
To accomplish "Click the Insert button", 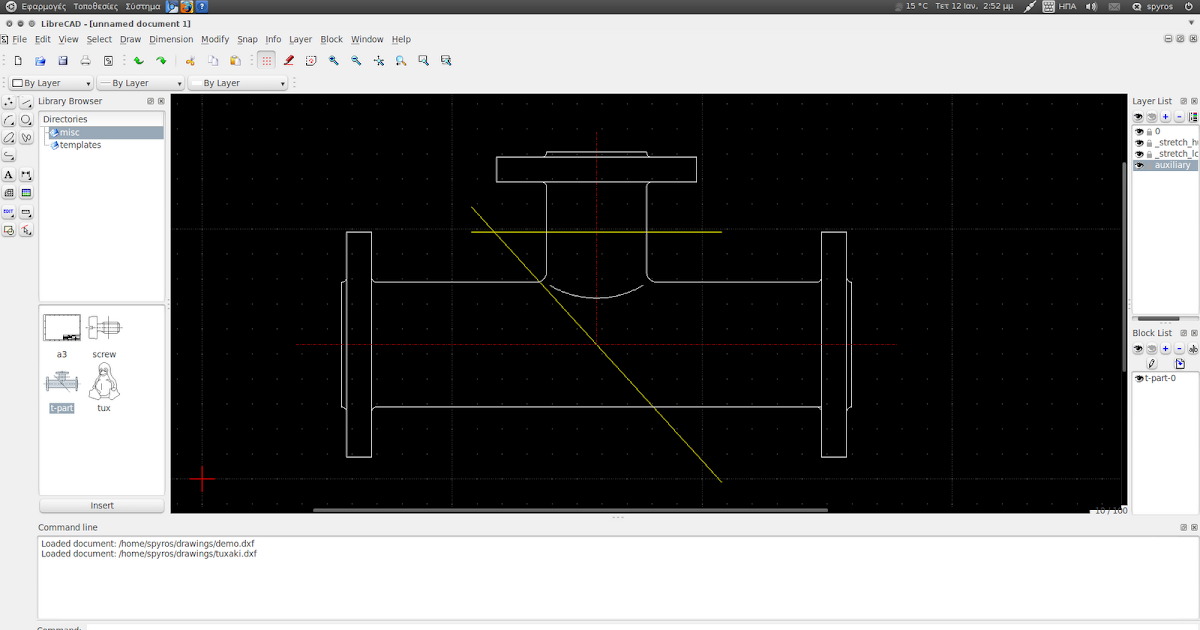I will 102,506.
